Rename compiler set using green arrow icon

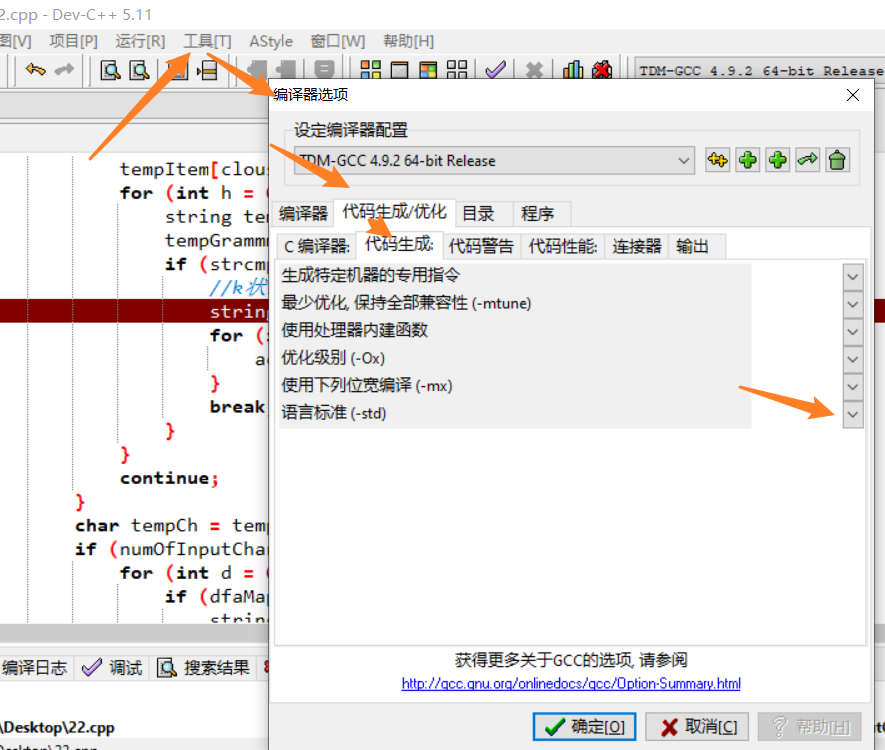pos(807,160)
